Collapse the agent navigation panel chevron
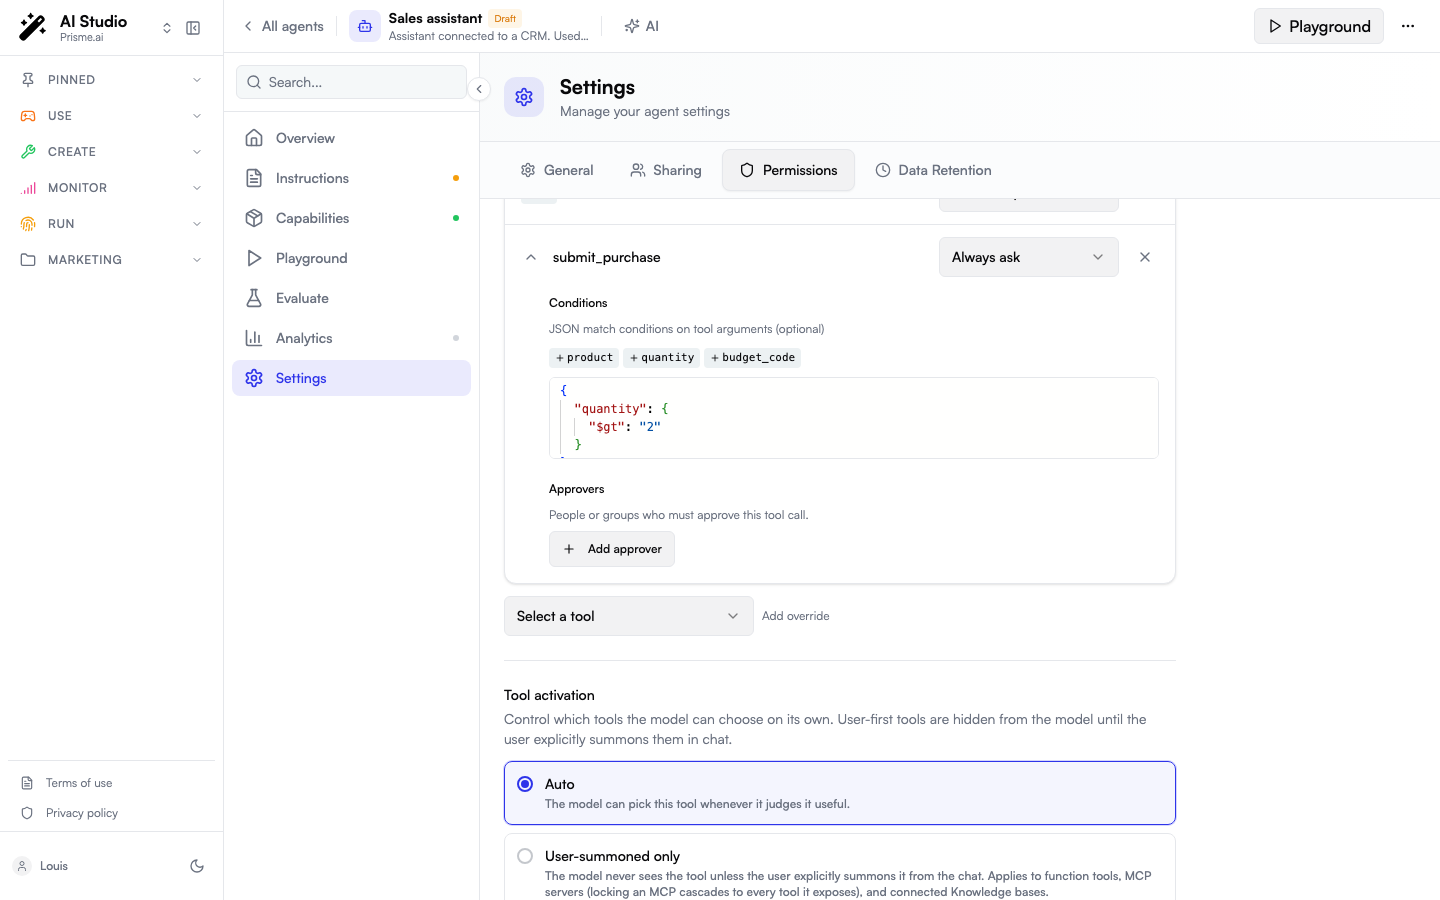1440x900 pixels. coord(479,89)
